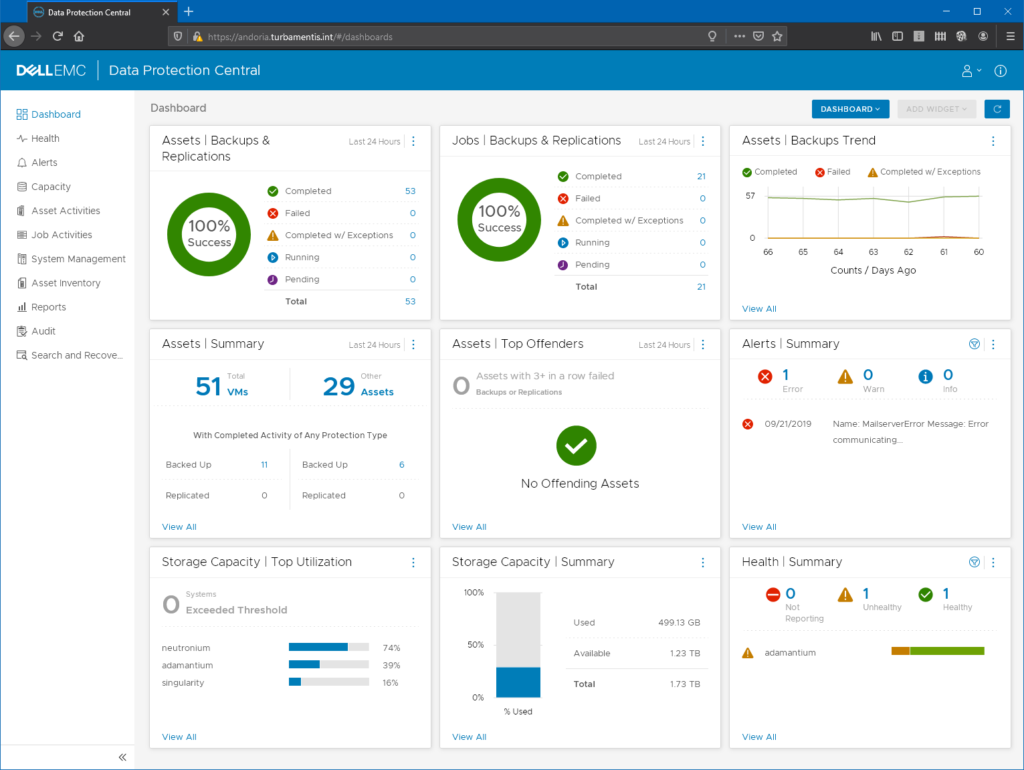
Task: Collapse the sidebar using double-chevron icon
Action: (122, 757)
